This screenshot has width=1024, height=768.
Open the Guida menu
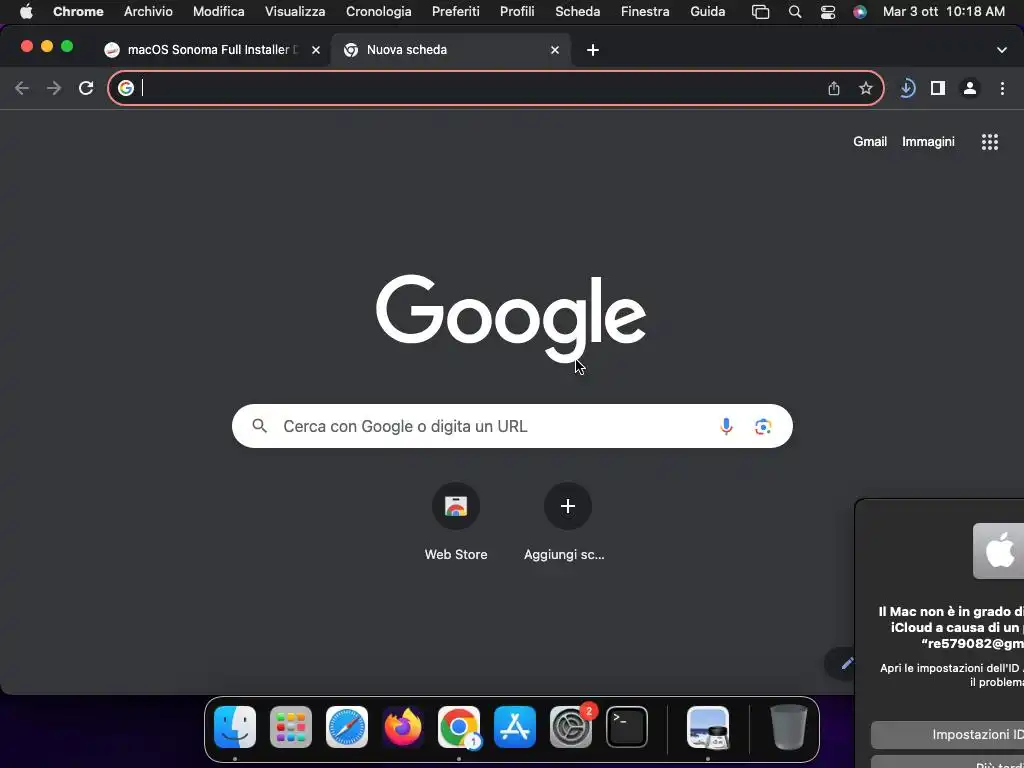pos(708,12)
